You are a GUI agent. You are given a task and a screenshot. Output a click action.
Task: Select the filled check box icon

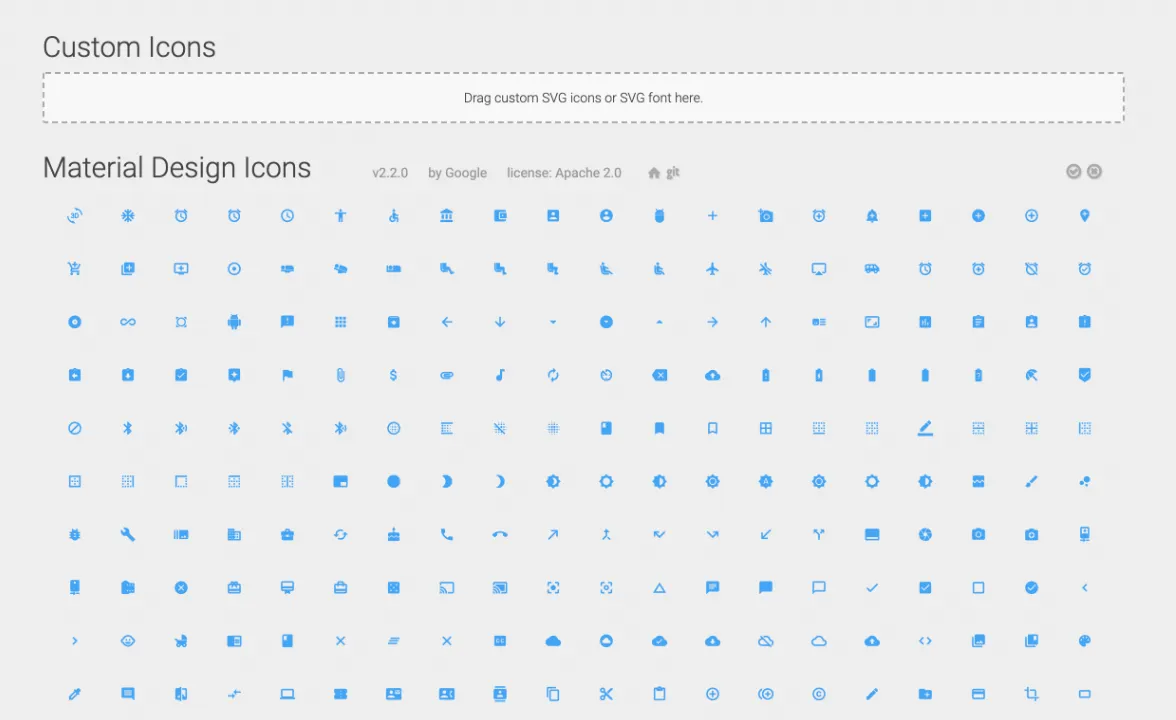[x=925, y=587]
